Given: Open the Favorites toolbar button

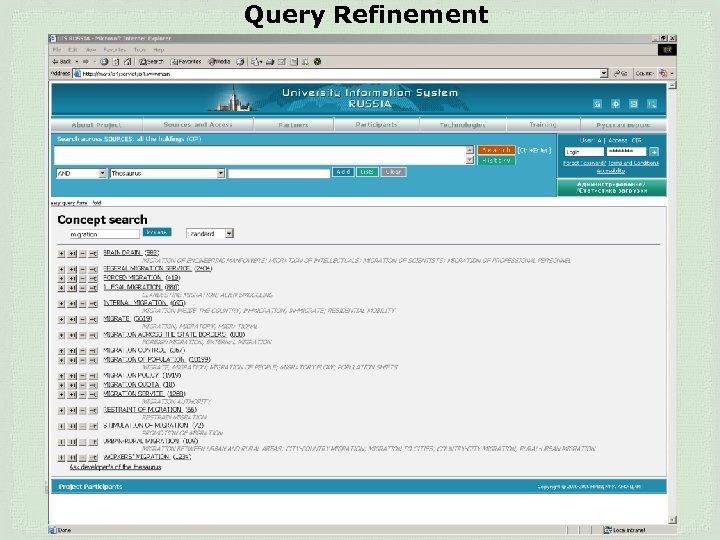Looking at the screenshot, I should coord(186,62).
